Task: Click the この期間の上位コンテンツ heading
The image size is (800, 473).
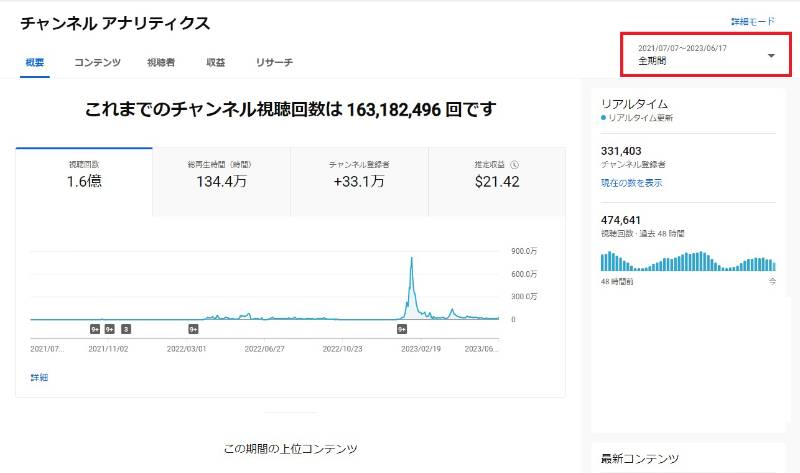Action: pyautogui.click(x=290, y=449)
